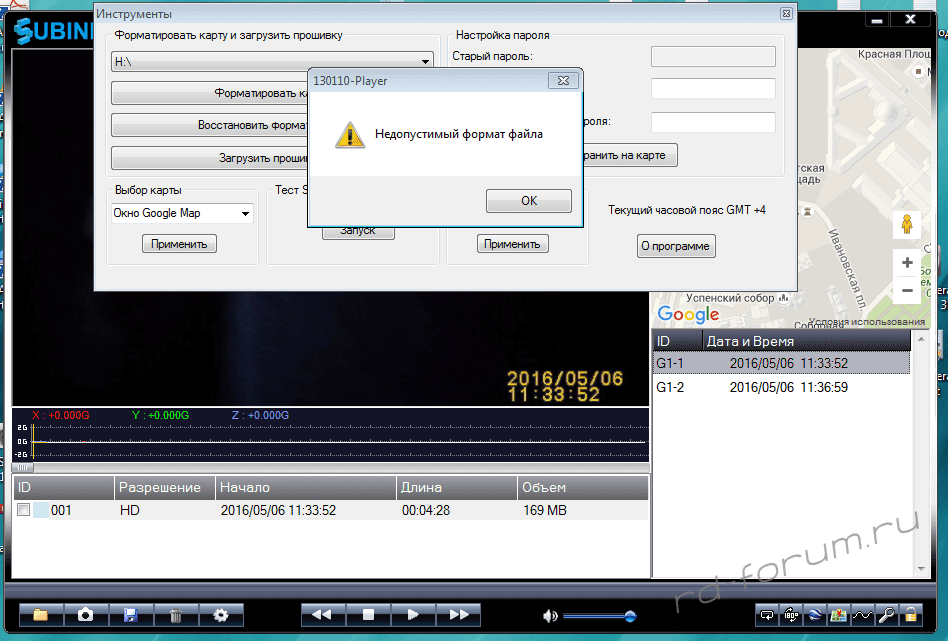
Task: Click the open folder icon in bottom toolbar
Action: [40, 615]
